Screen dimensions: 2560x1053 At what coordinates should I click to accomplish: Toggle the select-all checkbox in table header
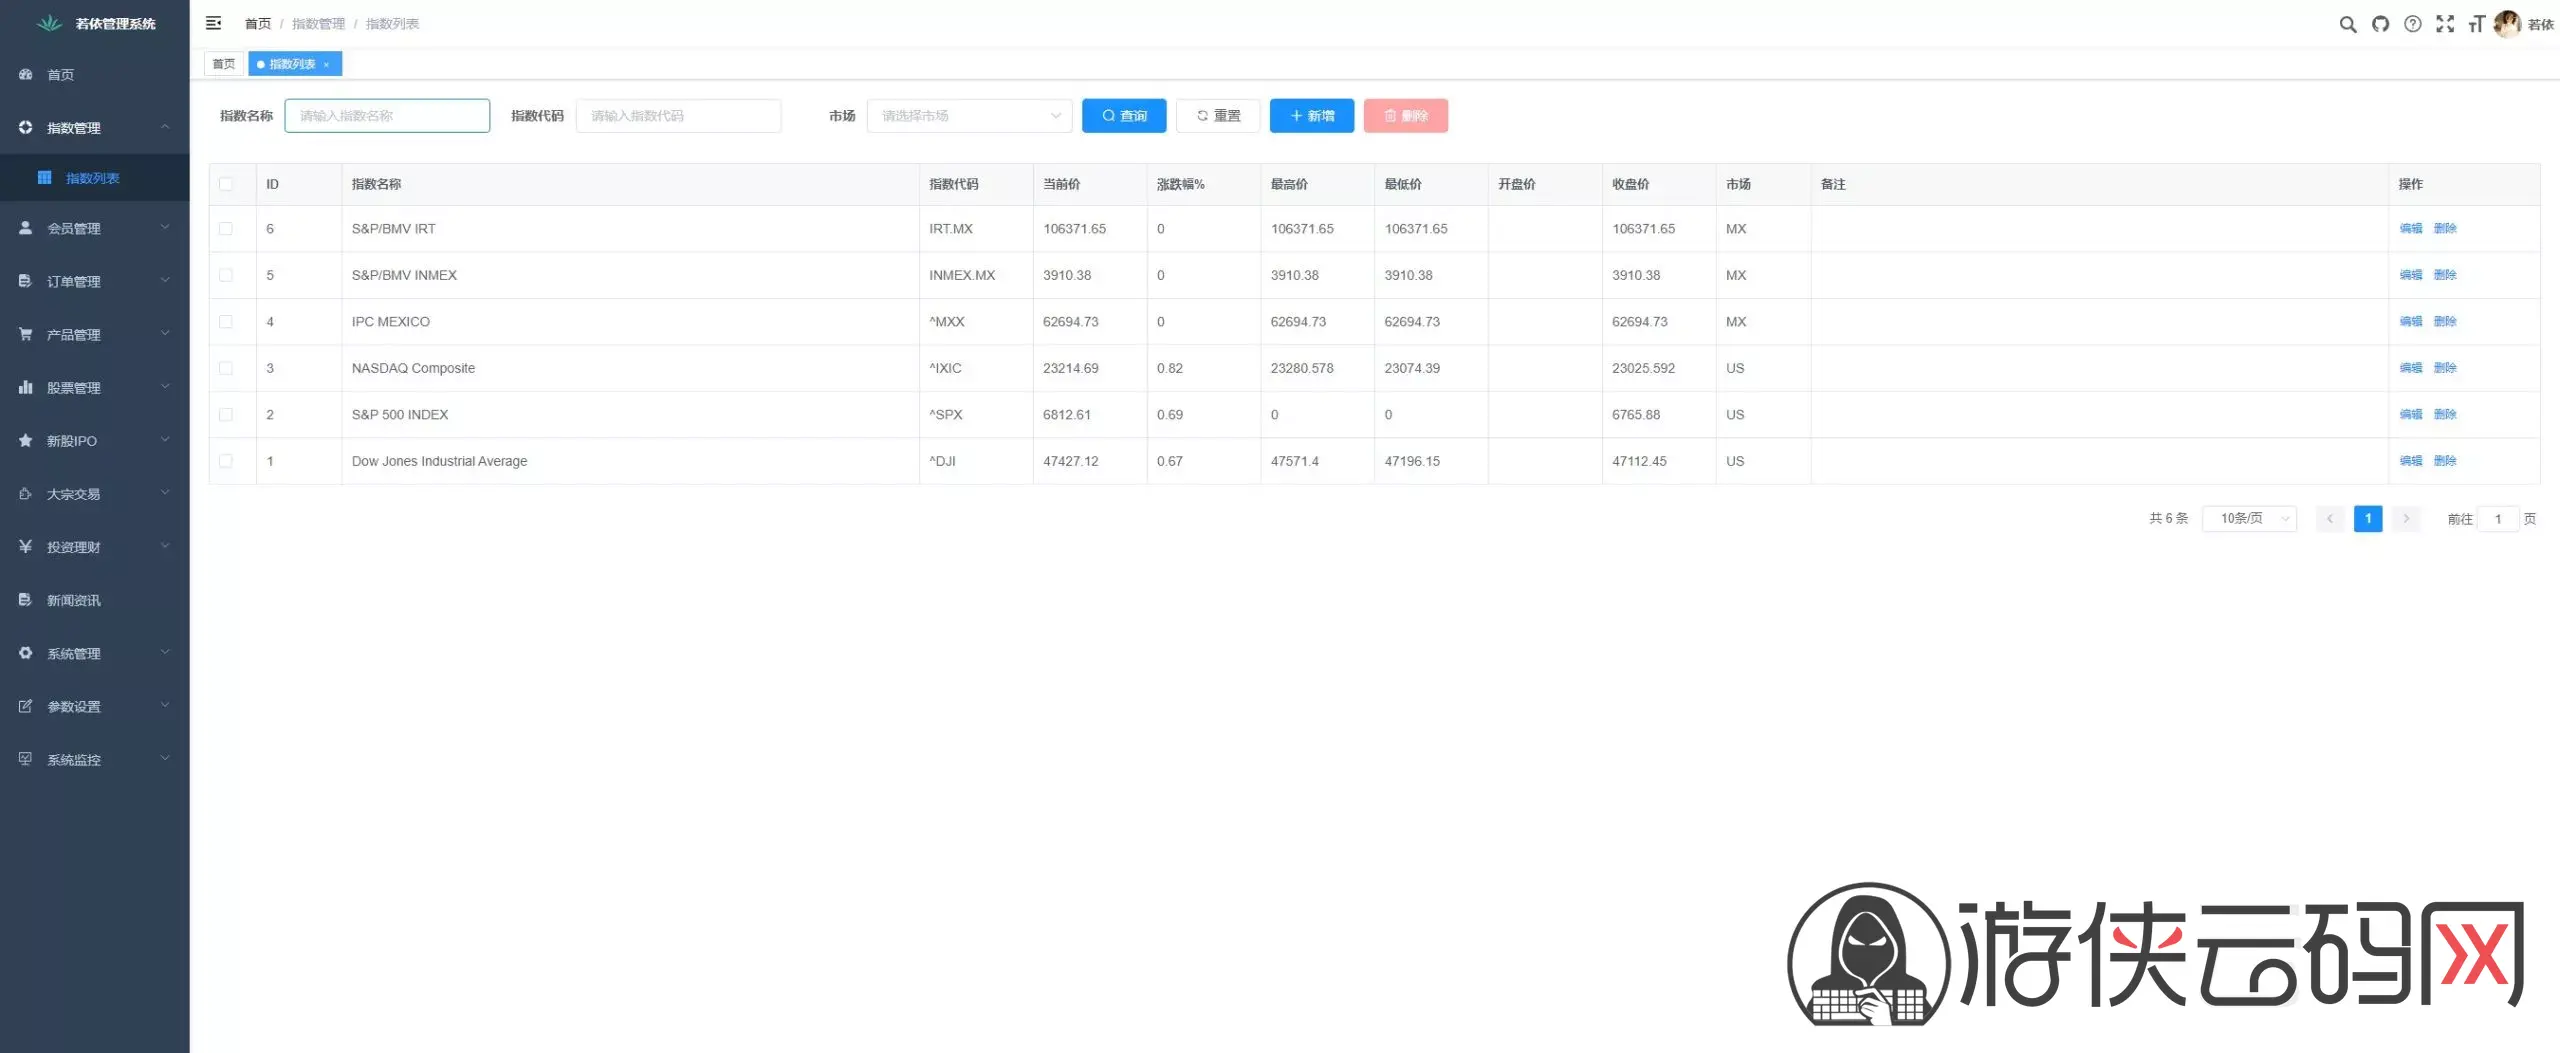[x=226, y=184]
